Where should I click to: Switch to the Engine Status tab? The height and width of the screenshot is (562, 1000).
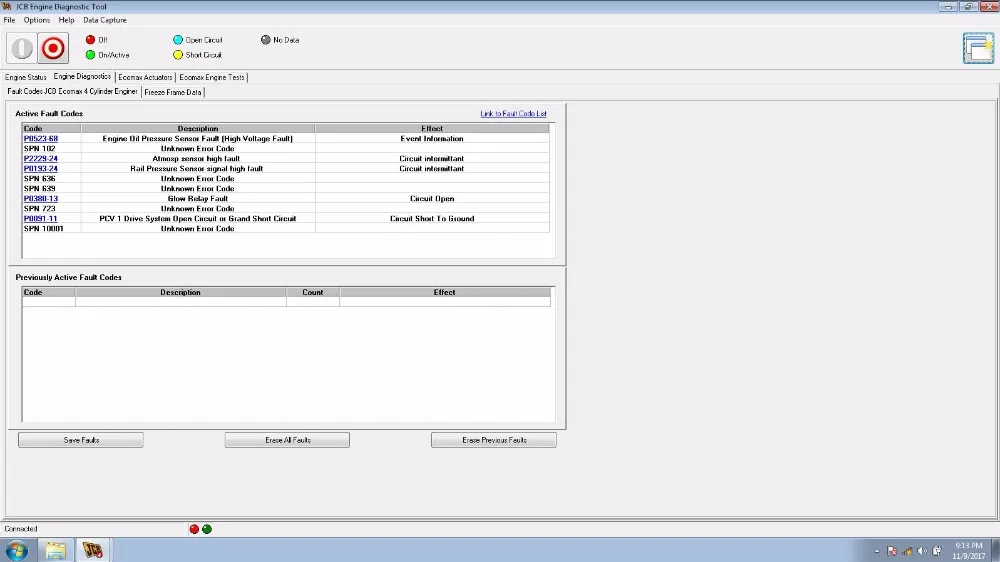26,77
